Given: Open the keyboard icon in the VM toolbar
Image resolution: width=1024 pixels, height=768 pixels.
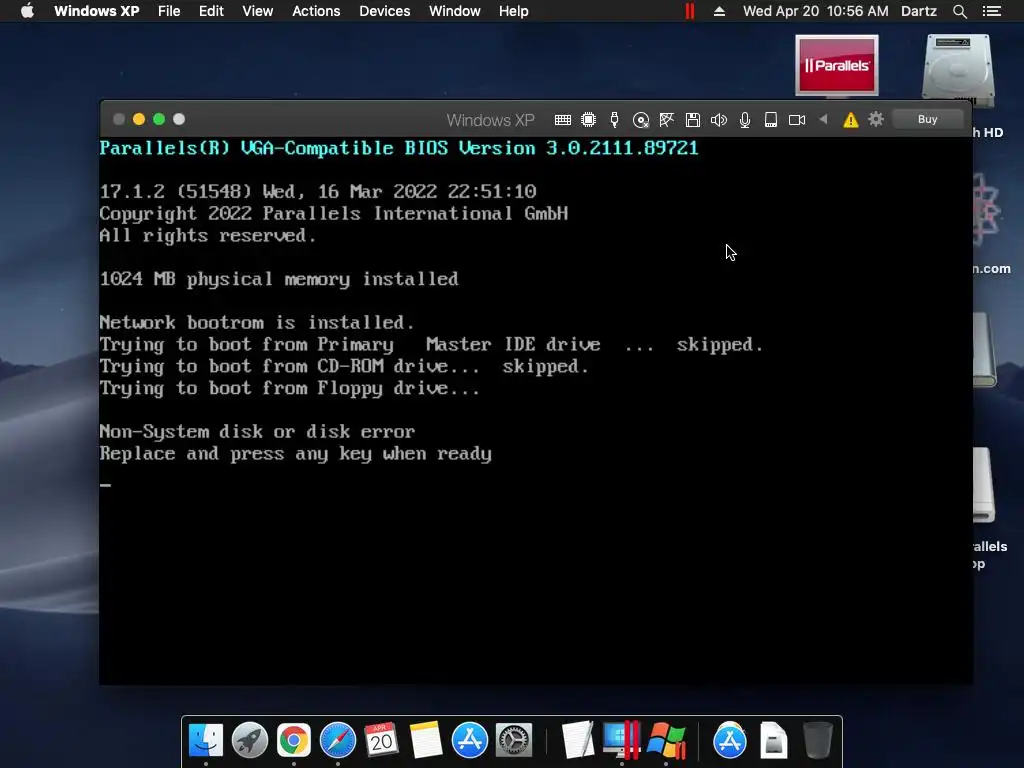Looking at the screenshot, I should pos(562,120).
